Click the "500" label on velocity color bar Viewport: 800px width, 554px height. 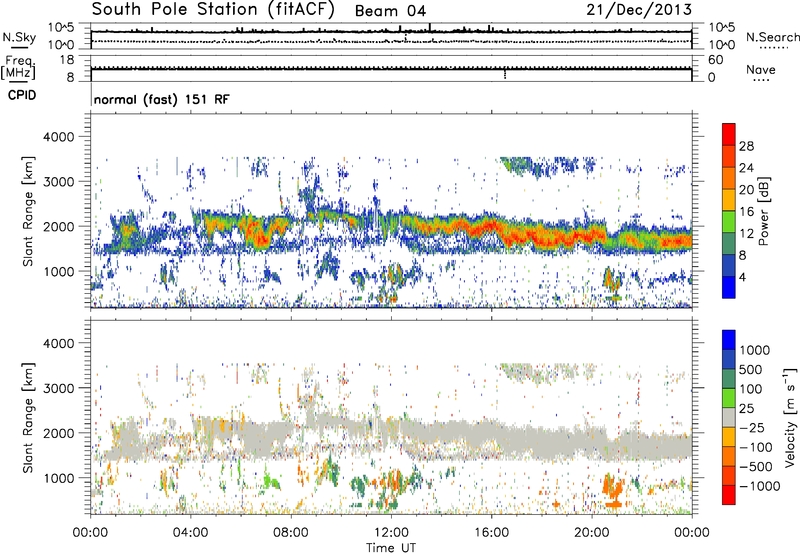pos(753,370)
